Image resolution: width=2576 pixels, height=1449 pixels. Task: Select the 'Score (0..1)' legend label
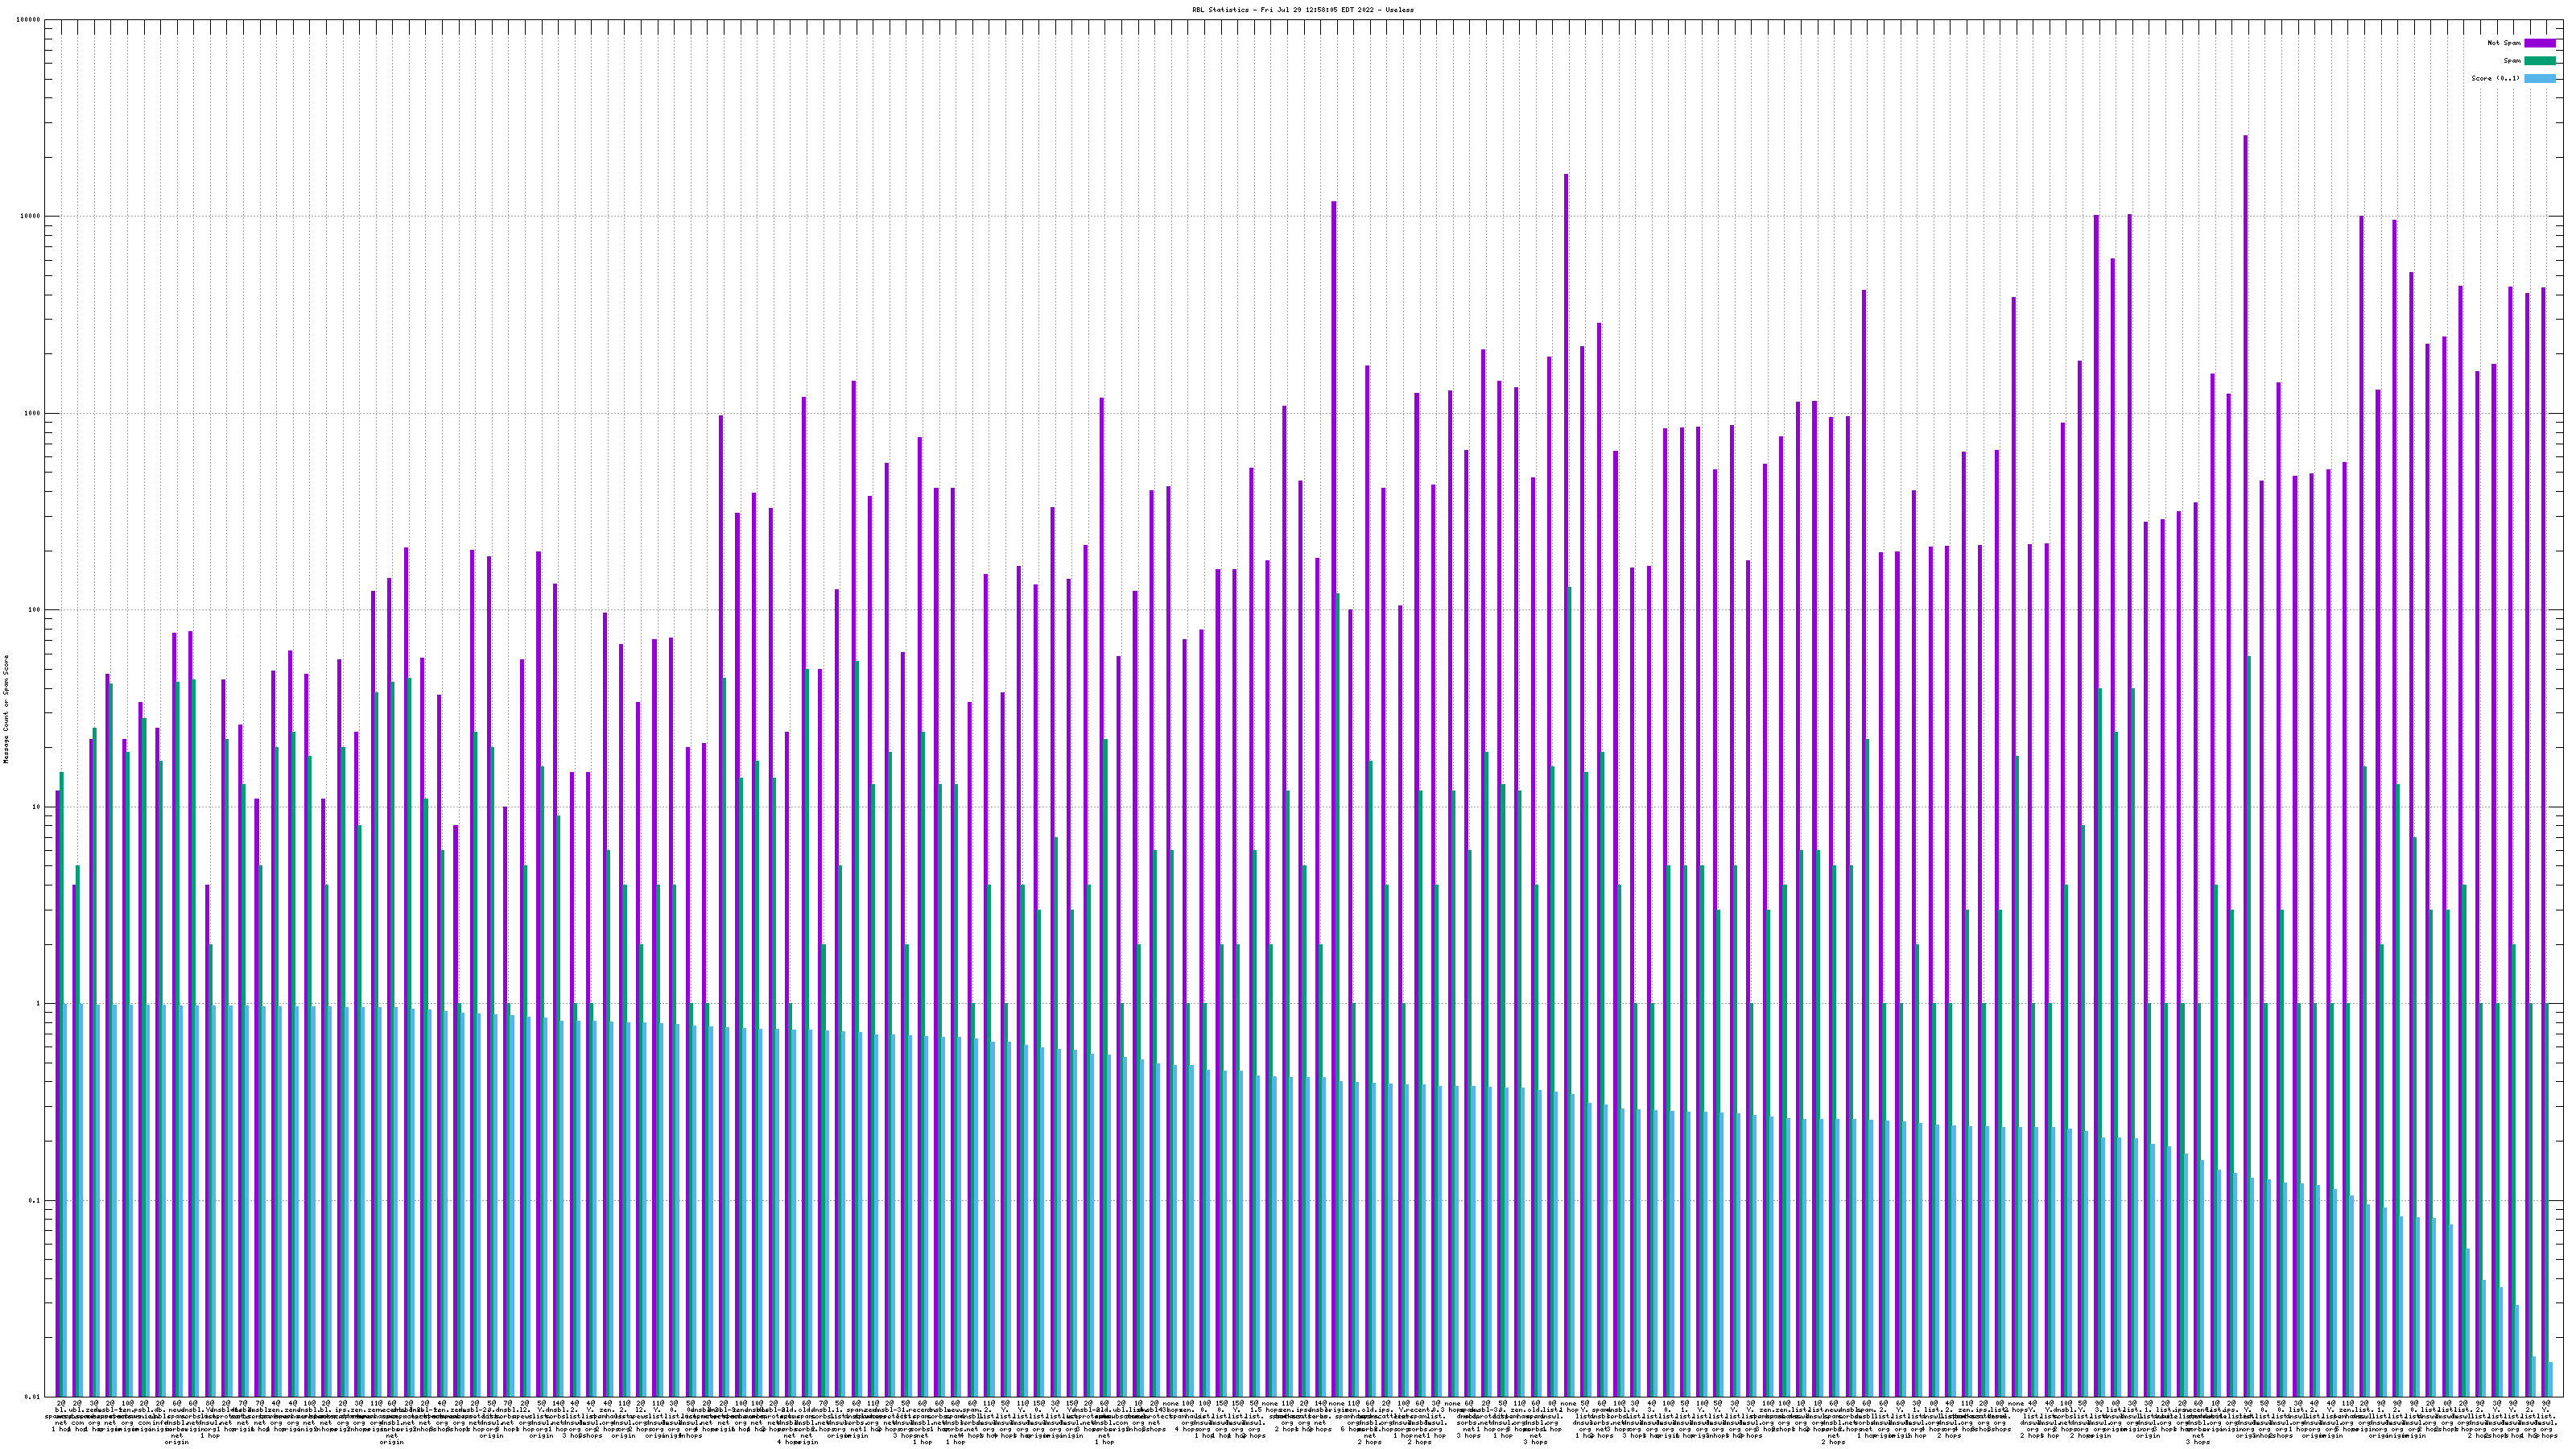[x=2495, y=78]
